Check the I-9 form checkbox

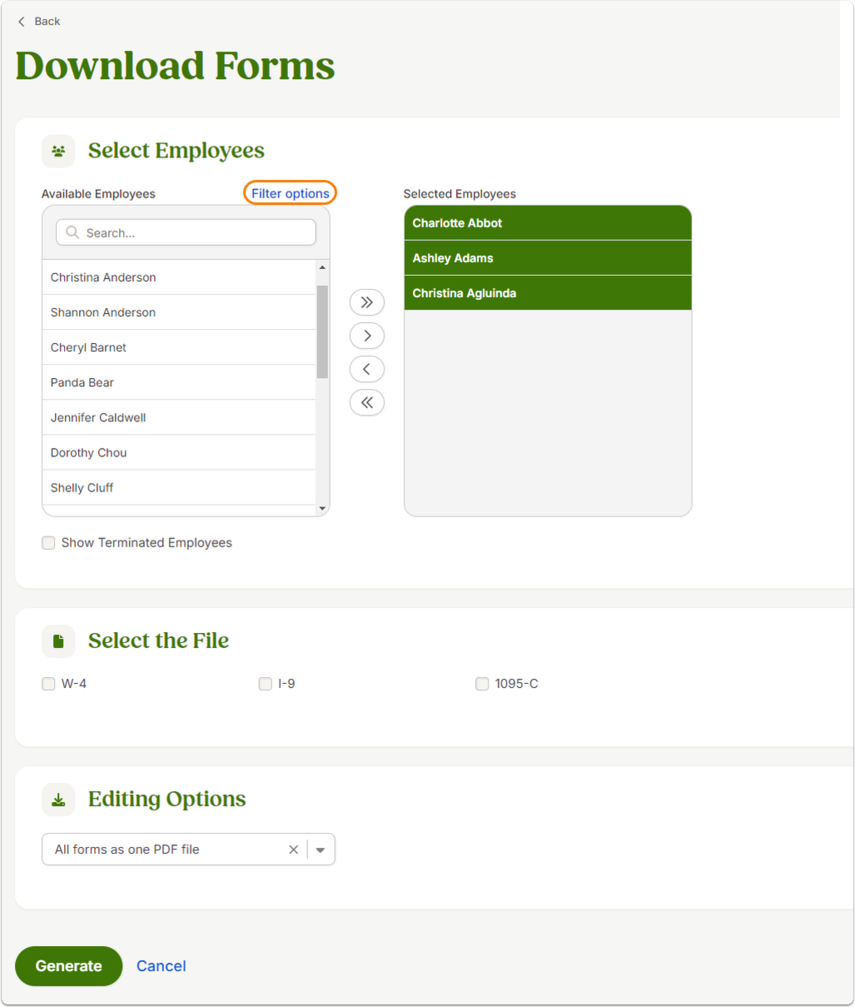(x=265, y=684)
